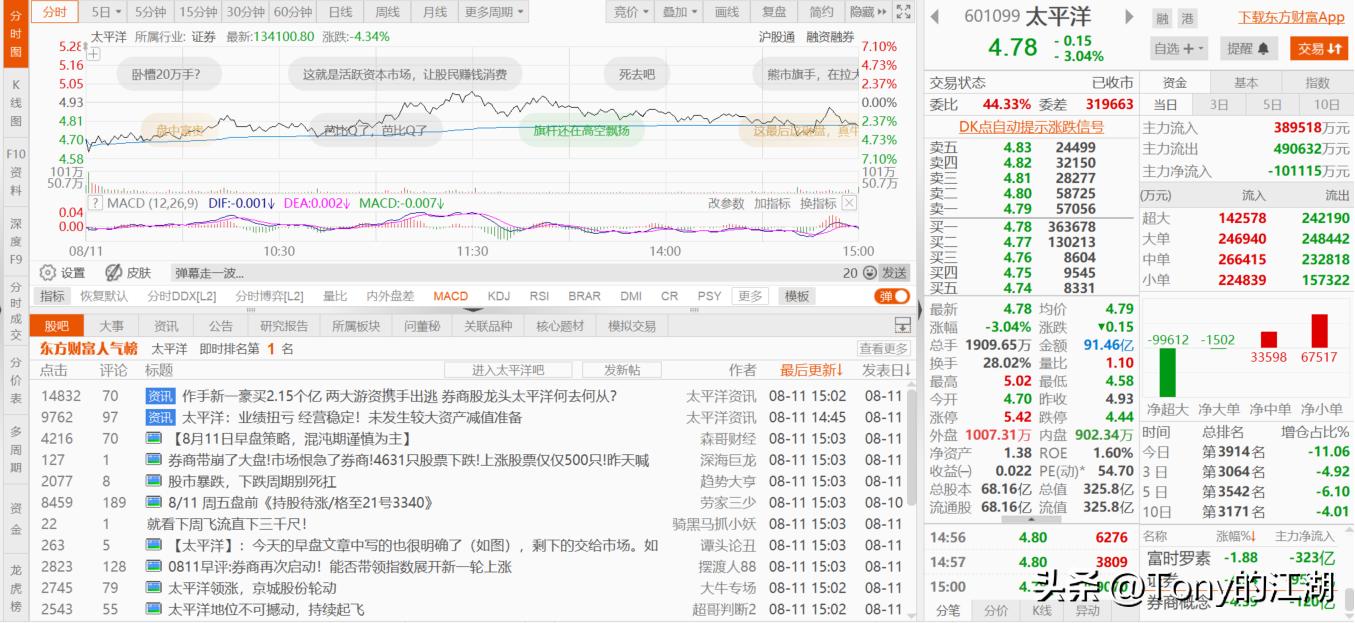The height and width of the screenshot is (623, 1355).
Task: Click the pop-out panel icon below 模拟交易
Action: point(903,324)
